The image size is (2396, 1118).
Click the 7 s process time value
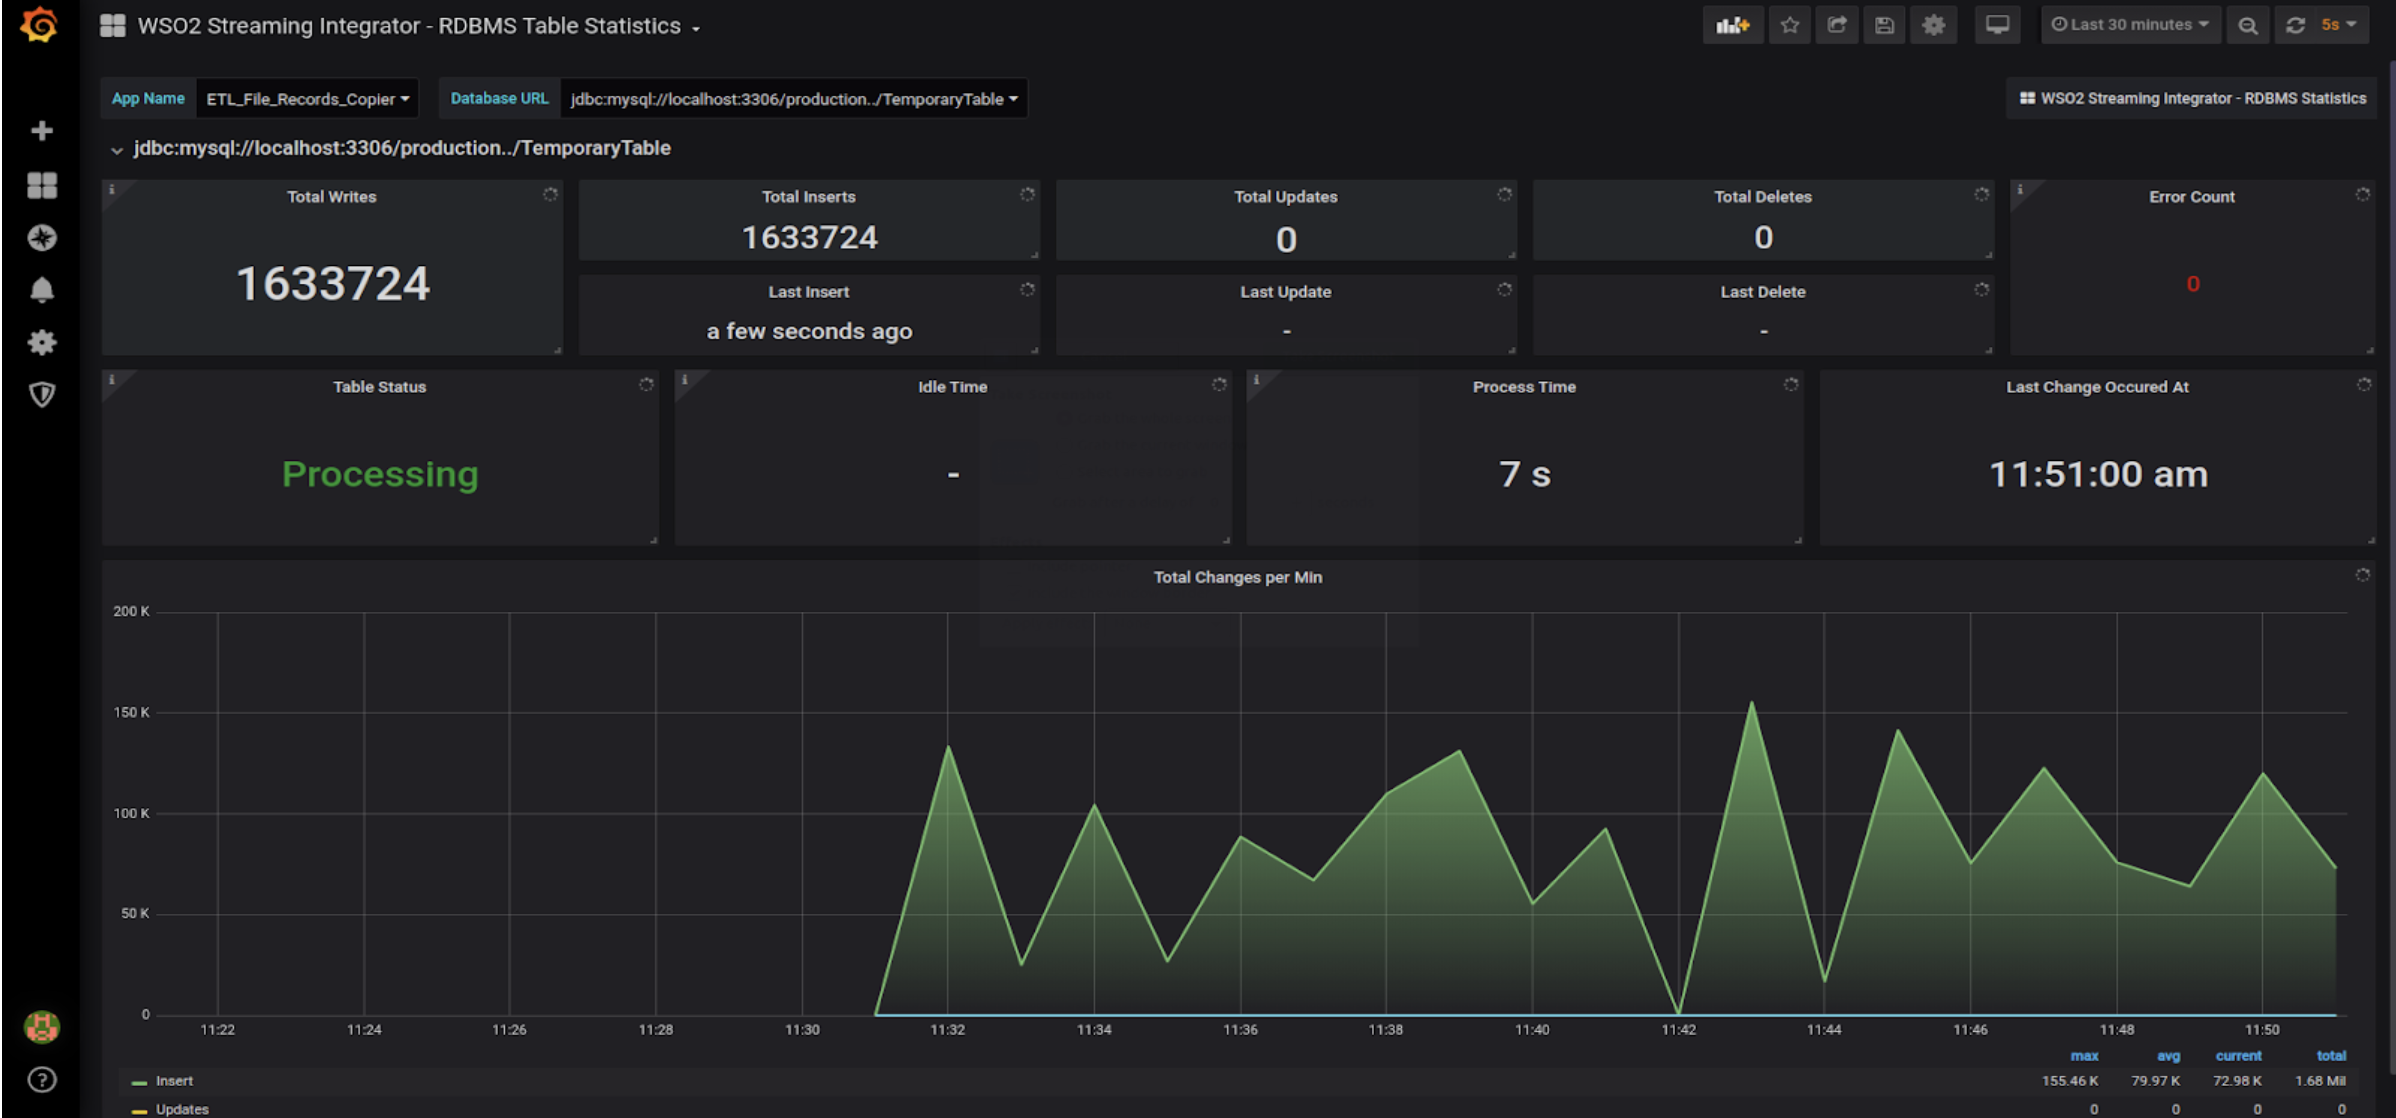click(x=1525, y=474)
